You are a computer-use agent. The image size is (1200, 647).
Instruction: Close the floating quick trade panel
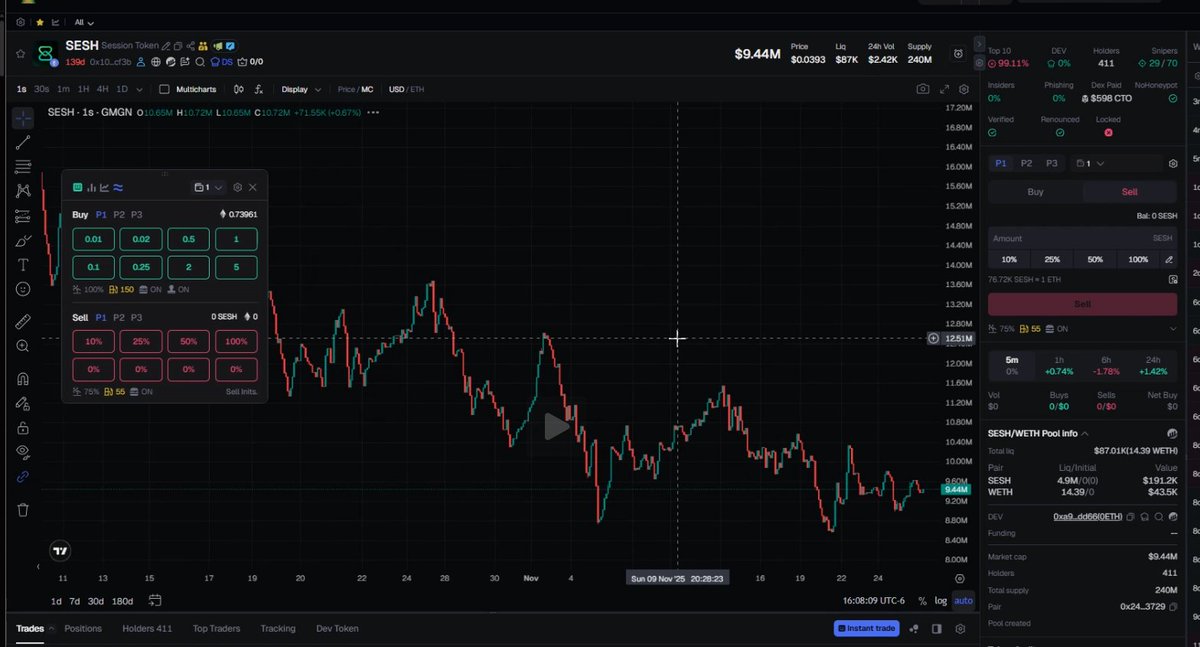tap(253, 187)
